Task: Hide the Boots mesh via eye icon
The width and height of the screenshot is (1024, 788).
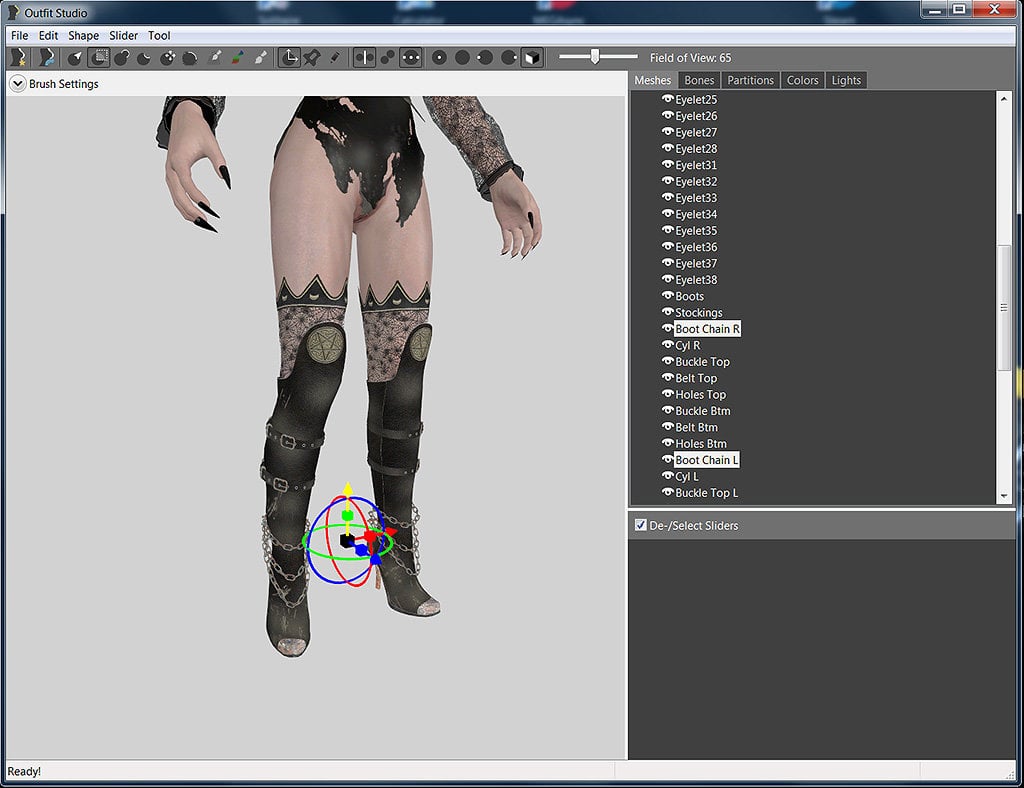Action: click(667, 295)
